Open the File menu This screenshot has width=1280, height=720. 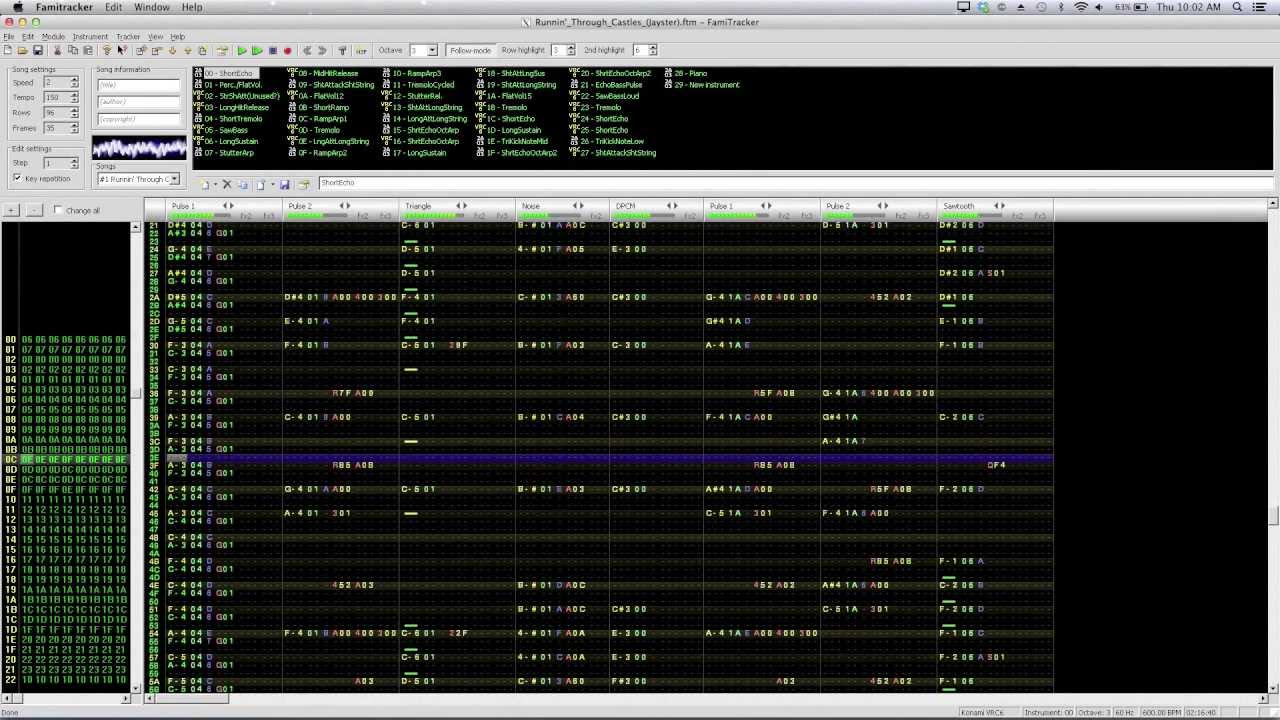[x=8, y=36]
